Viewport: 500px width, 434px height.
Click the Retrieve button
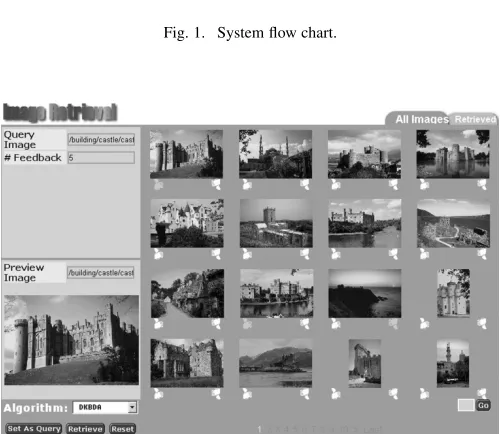pyautogui.click(x=85, y=429)
